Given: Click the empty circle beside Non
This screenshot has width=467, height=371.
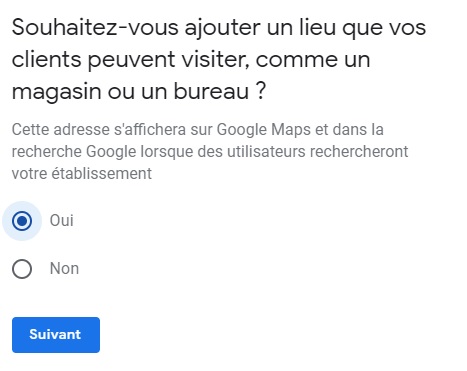Looking at the screenshot, I should [22, 269].
